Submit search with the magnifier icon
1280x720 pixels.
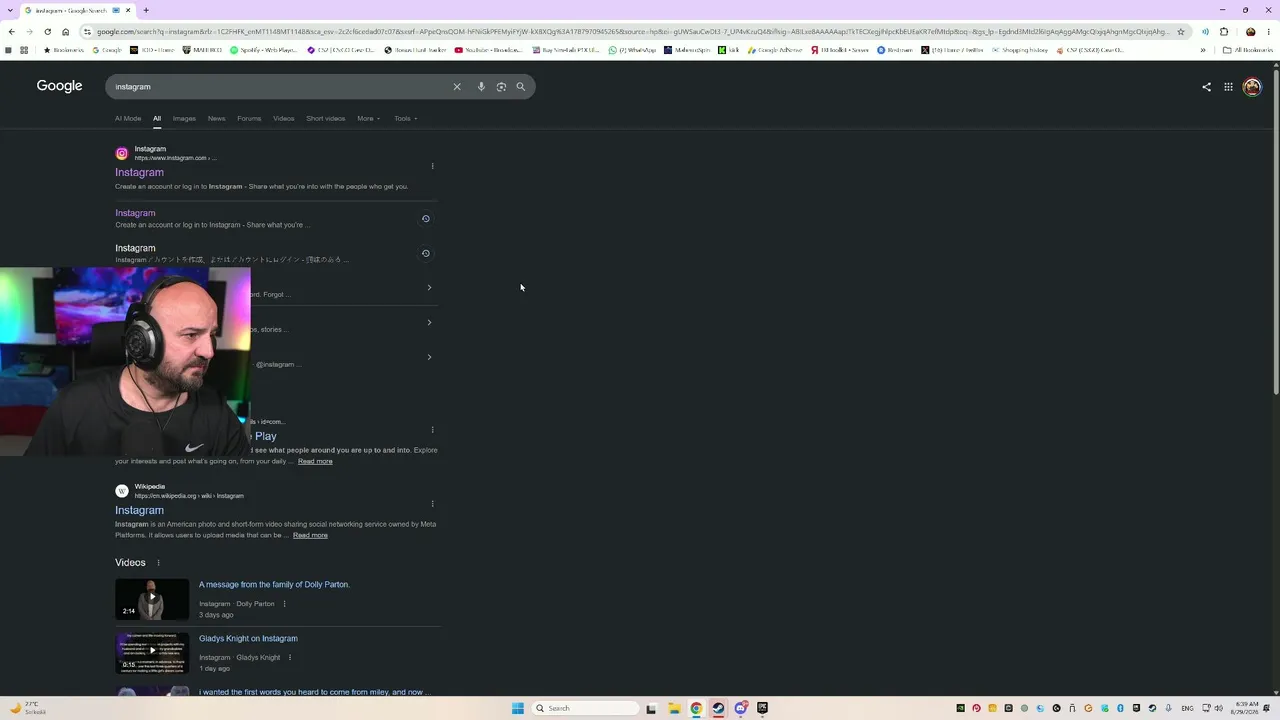(521, 87)
